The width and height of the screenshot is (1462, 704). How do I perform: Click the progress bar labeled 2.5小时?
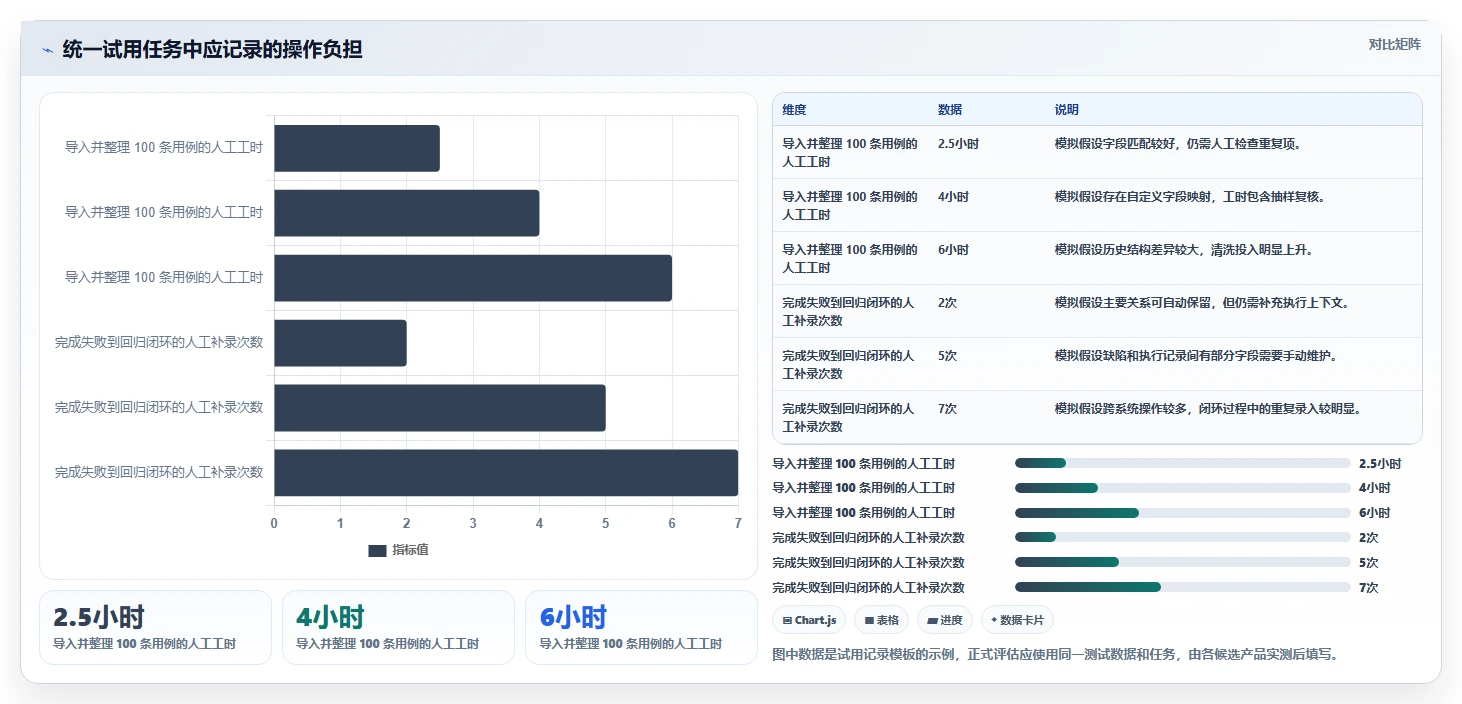(1183, 463)
